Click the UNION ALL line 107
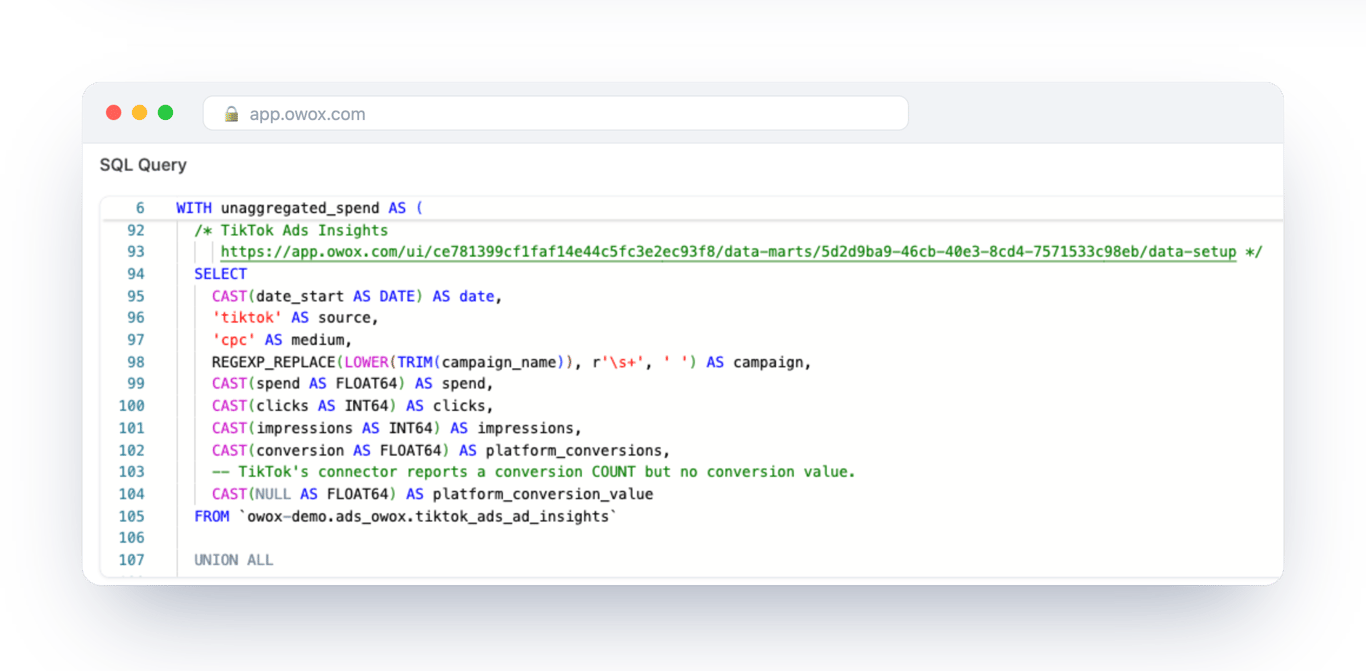1366x671 pixels. click(x=233, y=560)
